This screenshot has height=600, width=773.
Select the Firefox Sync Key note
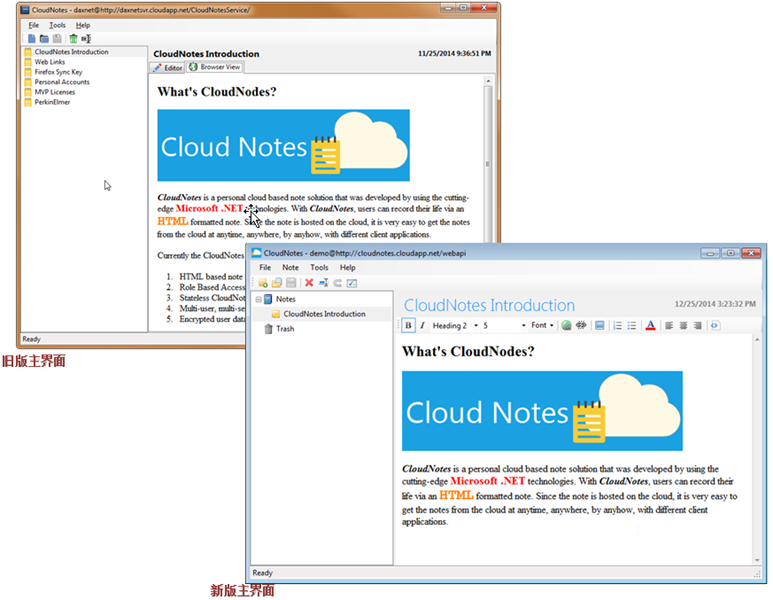click(x=58, y=72)
